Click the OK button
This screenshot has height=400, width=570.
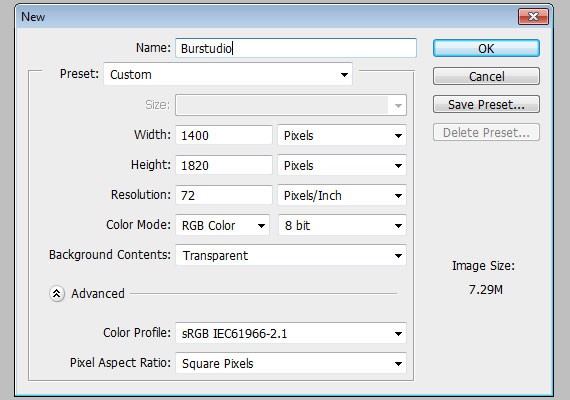point(486,48)
